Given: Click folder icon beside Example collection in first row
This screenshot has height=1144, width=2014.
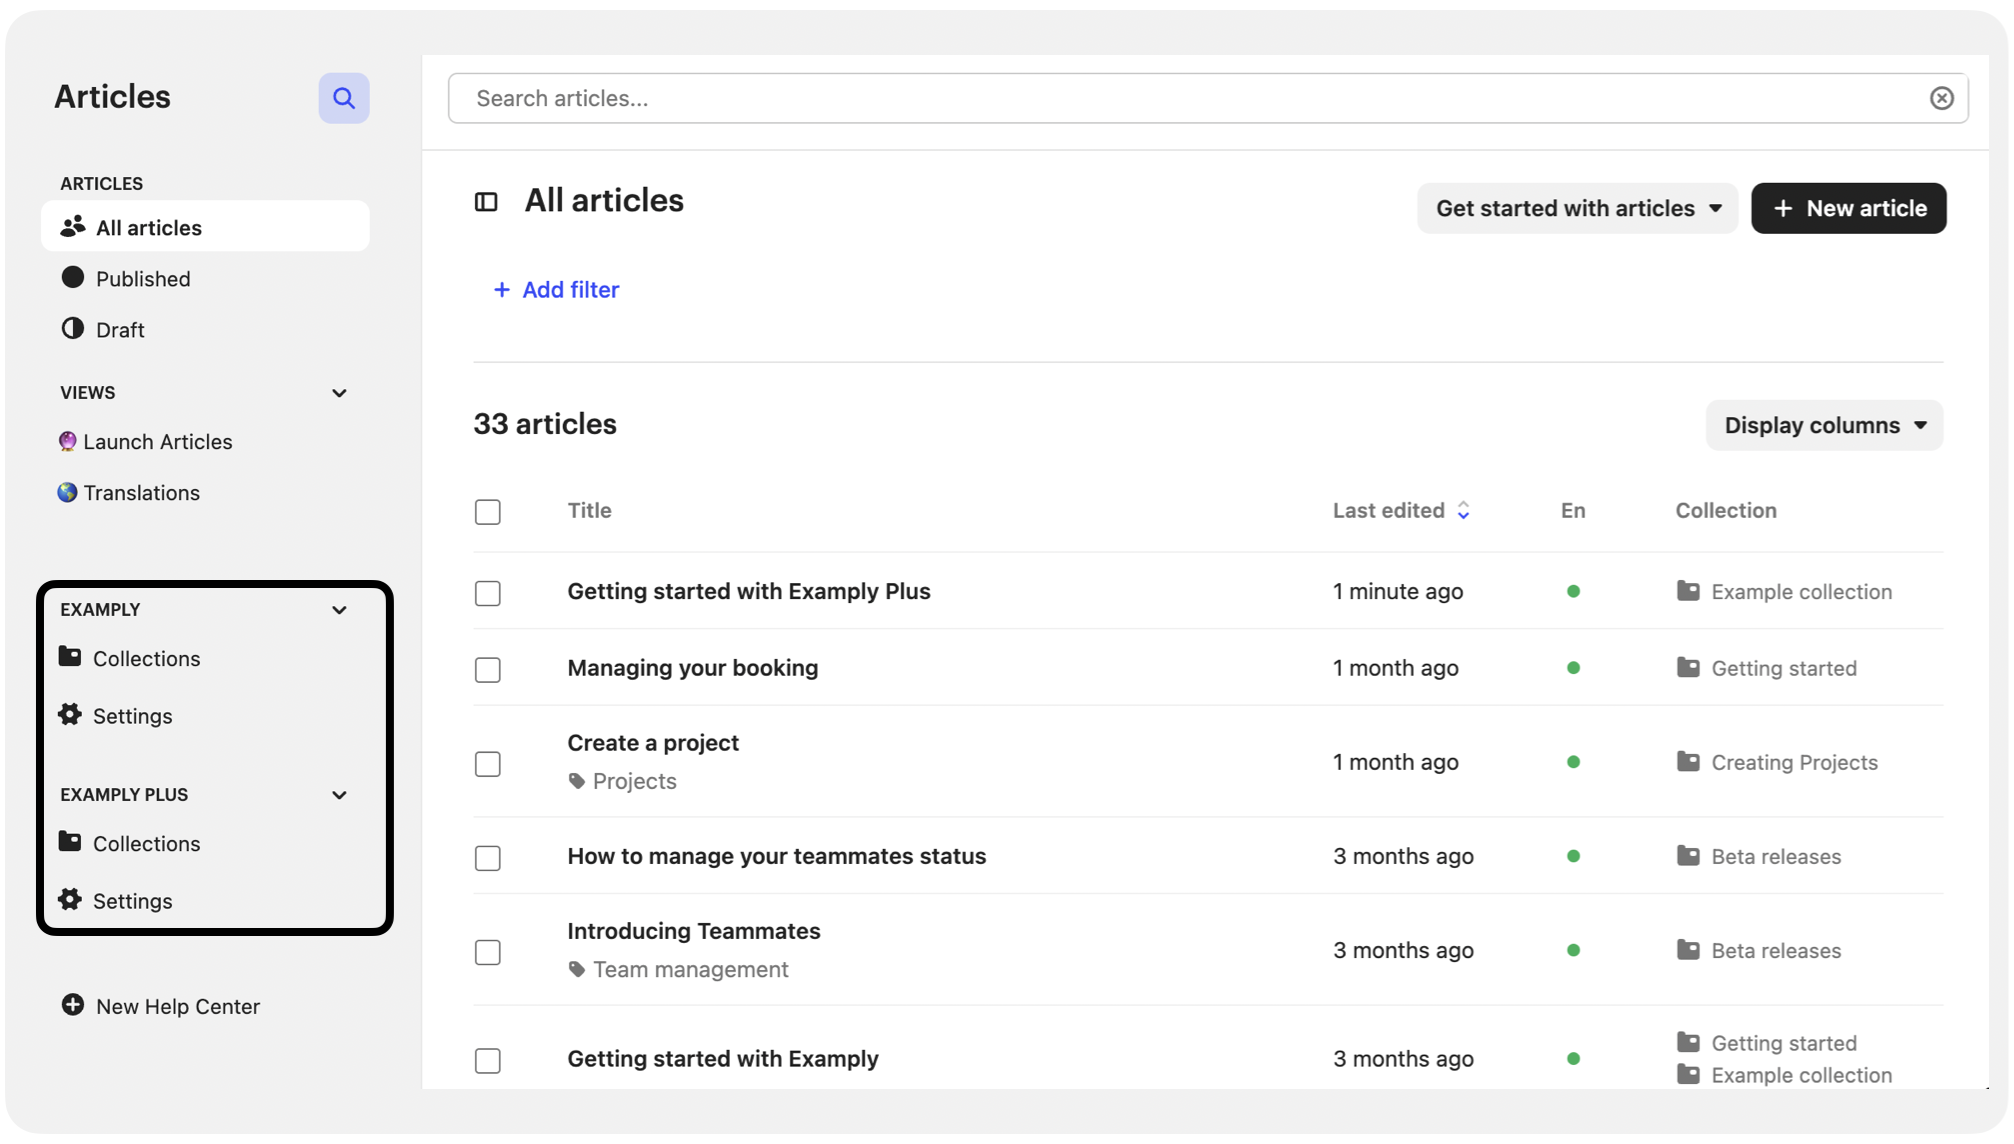Looking at the screenshot, I should (x=1688, y=590).
